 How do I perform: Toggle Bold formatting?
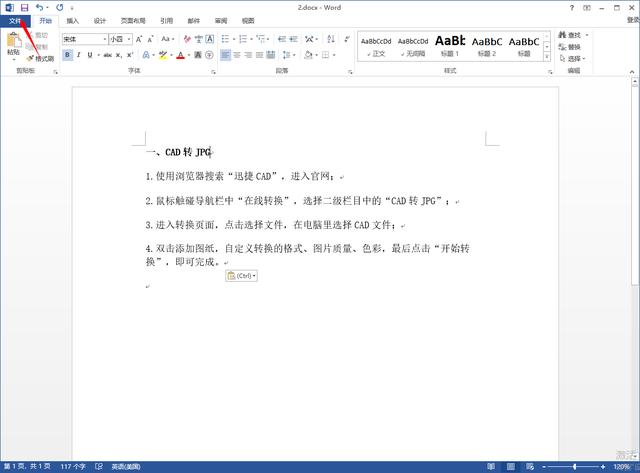67,55
